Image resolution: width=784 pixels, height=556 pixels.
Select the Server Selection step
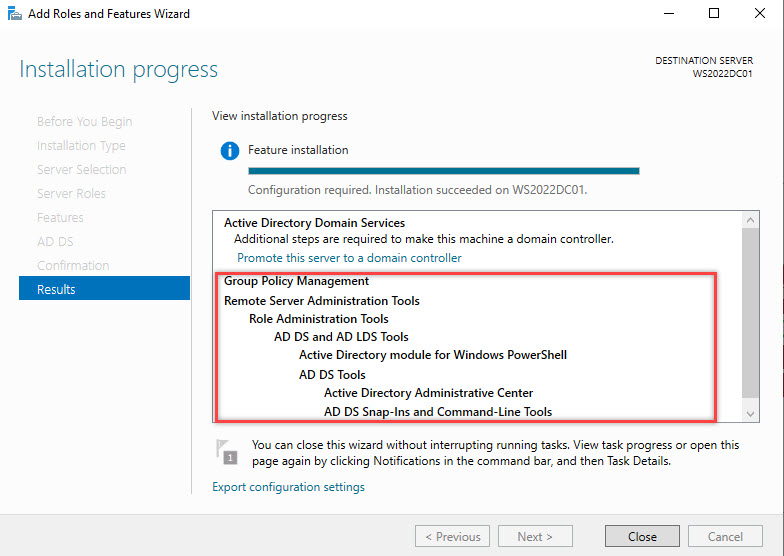82,170
